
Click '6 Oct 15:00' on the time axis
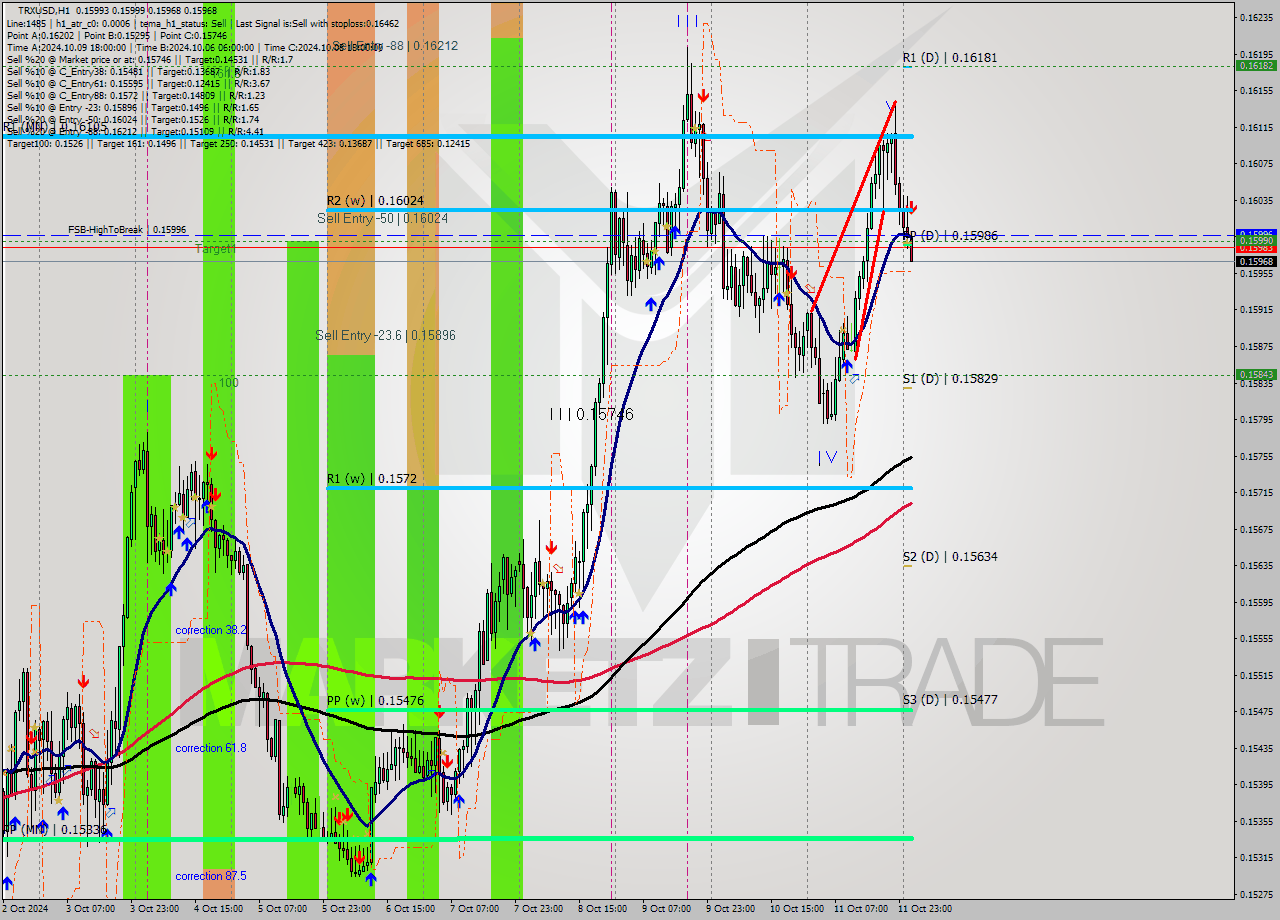pyautogui.click(x=410, y=909)
